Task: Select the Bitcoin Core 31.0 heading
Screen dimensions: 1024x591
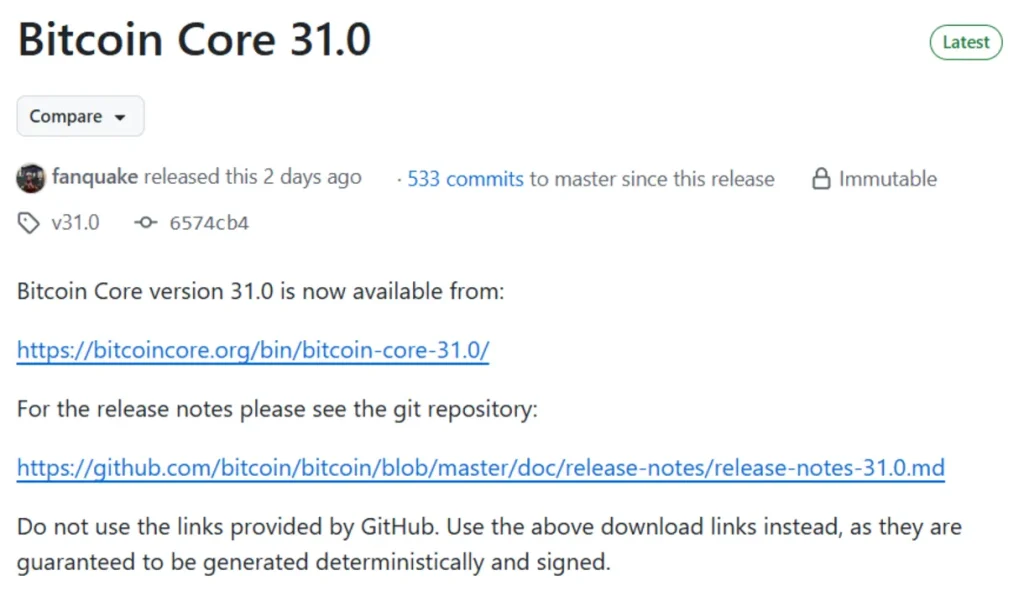Action: click(194, 40)
